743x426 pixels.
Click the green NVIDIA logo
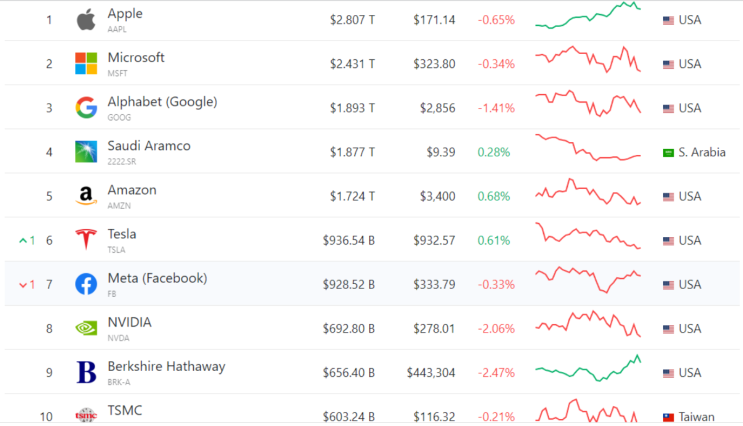pyautogui.click(x=86, y=328)
